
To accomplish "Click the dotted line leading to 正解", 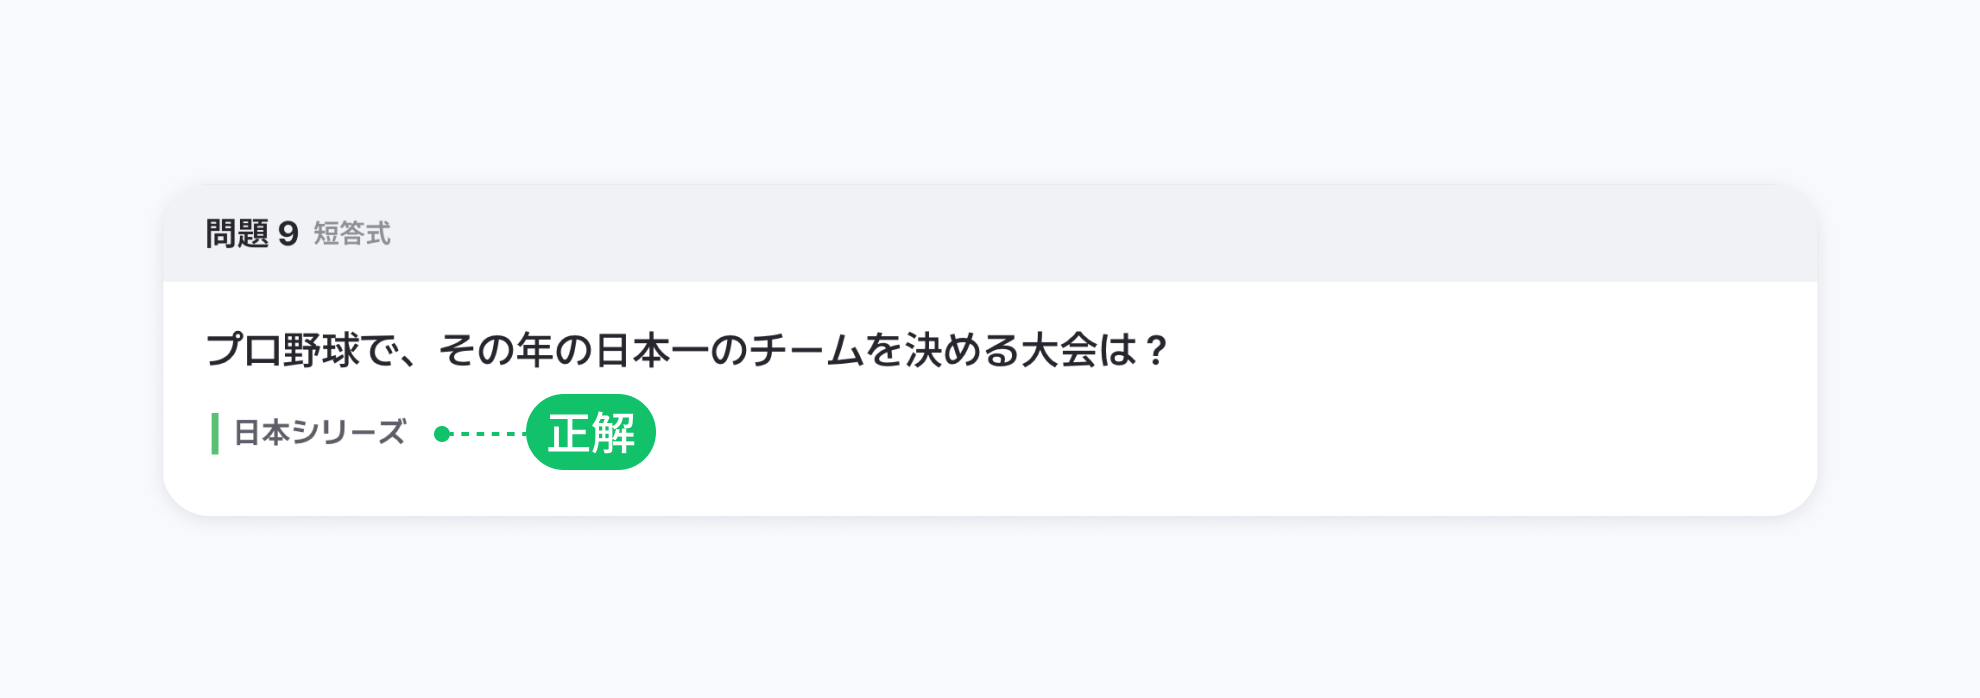I will pyautogui.click(x=490, y=433).
